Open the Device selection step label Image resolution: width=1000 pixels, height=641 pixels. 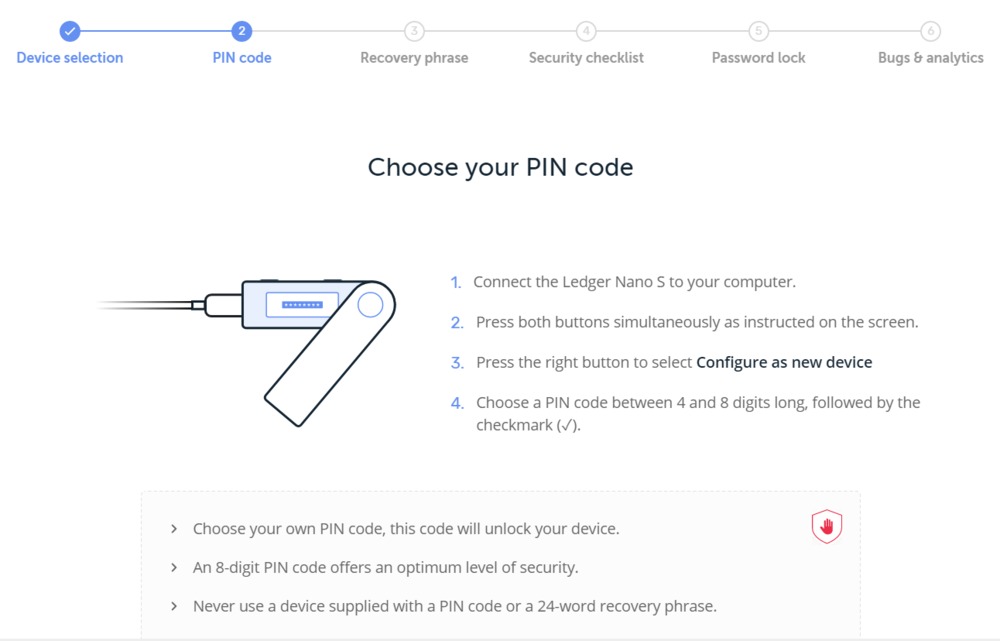coord(70,57)
